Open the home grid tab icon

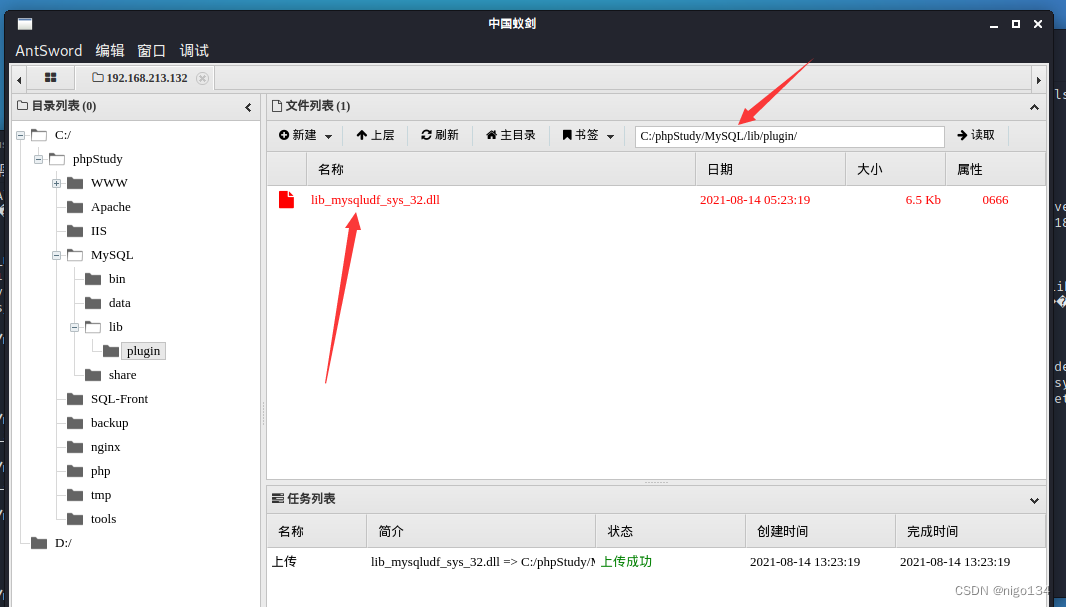50,77
